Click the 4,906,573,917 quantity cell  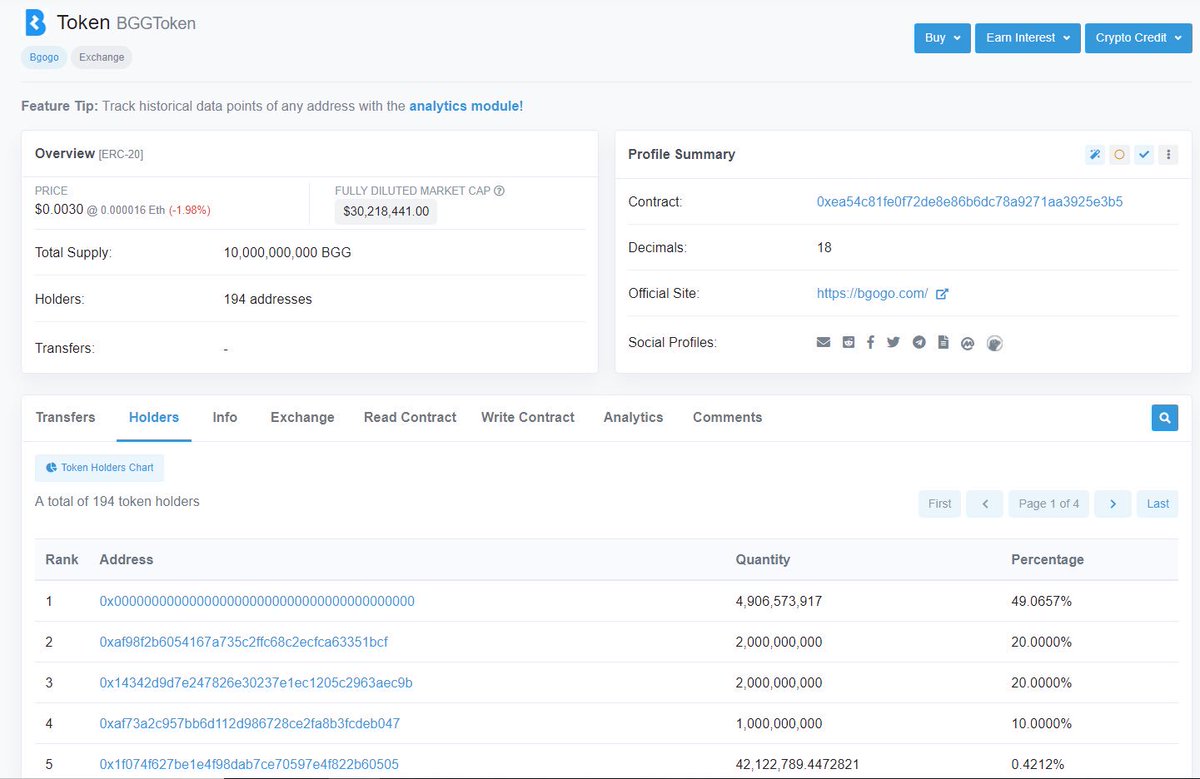pos(779,601)
